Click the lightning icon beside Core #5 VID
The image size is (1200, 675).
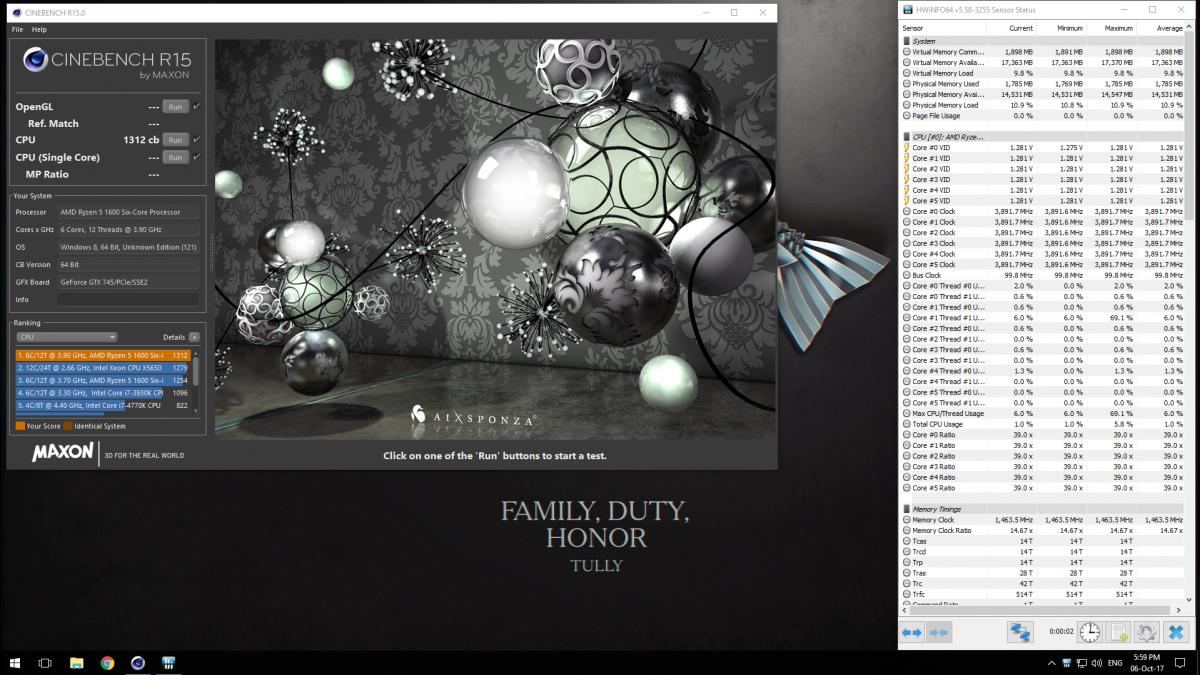click(x=906, y=200)
